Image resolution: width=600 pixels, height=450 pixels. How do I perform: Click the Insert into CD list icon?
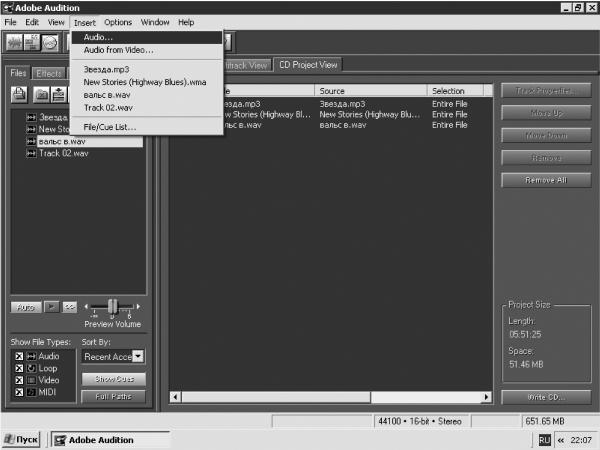pos(59,95)
